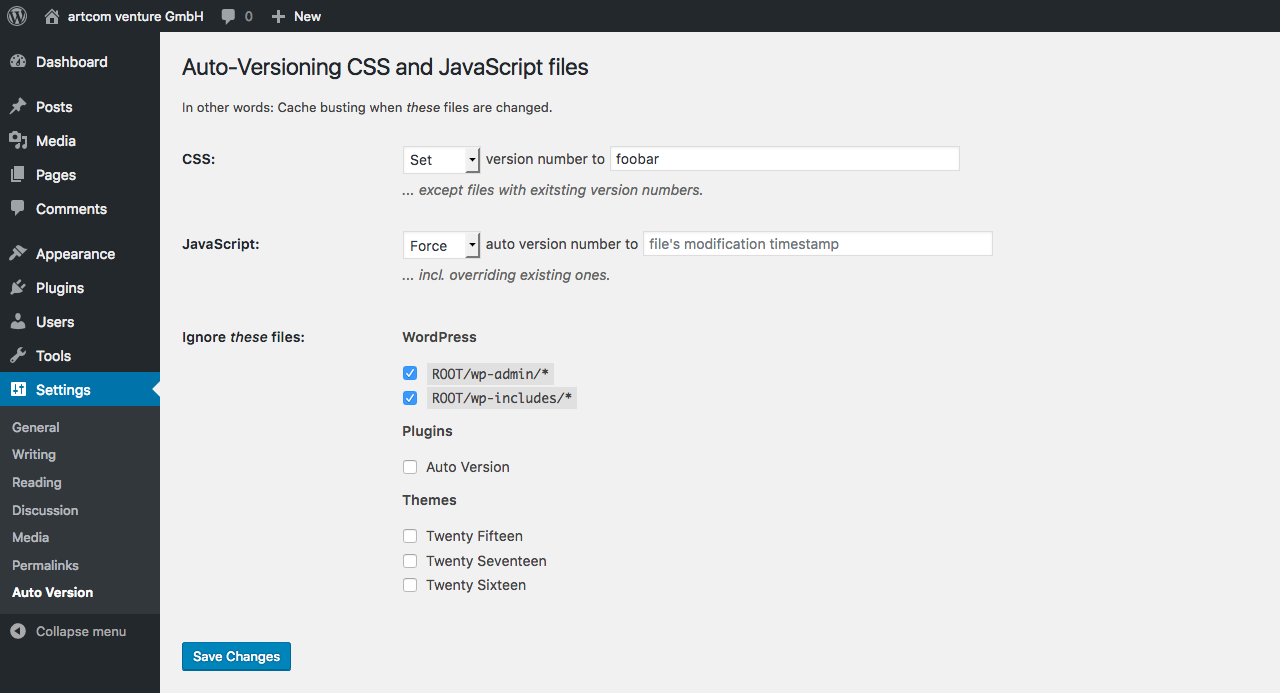Click the Users person icon
This screenshot has width=1280, height=693.
[x=18, y=322]
